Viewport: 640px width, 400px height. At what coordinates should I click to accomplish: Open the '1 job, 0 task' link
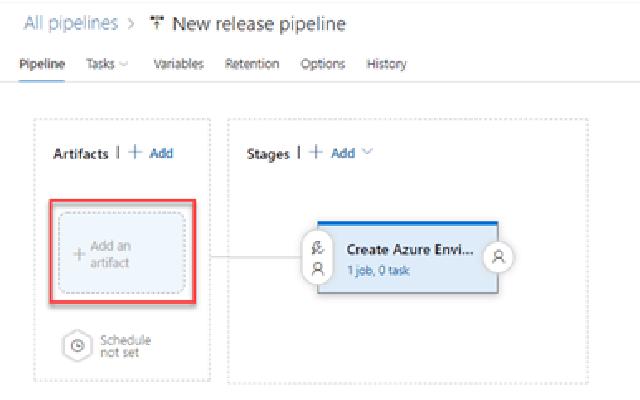pos(377,270)
